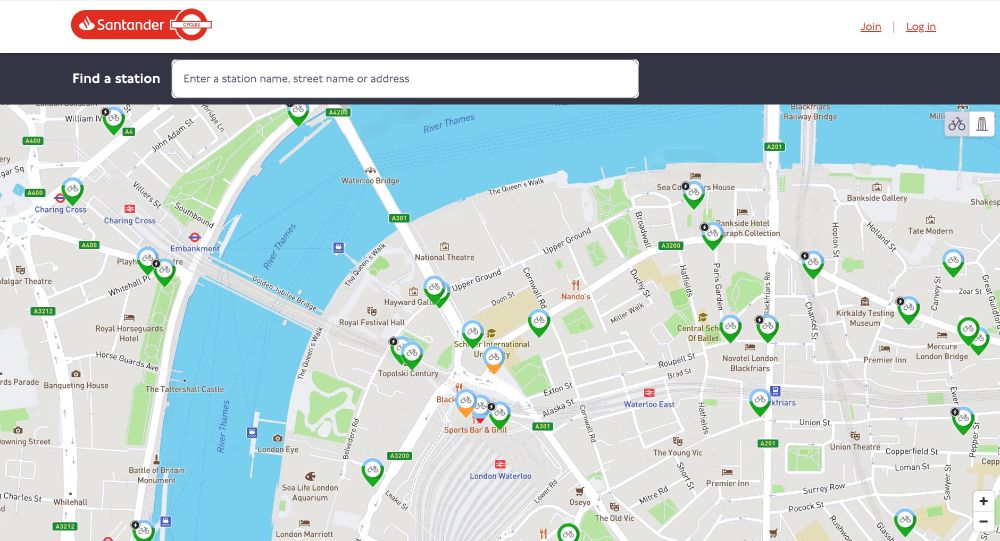Click the river pier ferry icon near Queen's Walk
1000x541 pixels.
(x=339, y=248)
